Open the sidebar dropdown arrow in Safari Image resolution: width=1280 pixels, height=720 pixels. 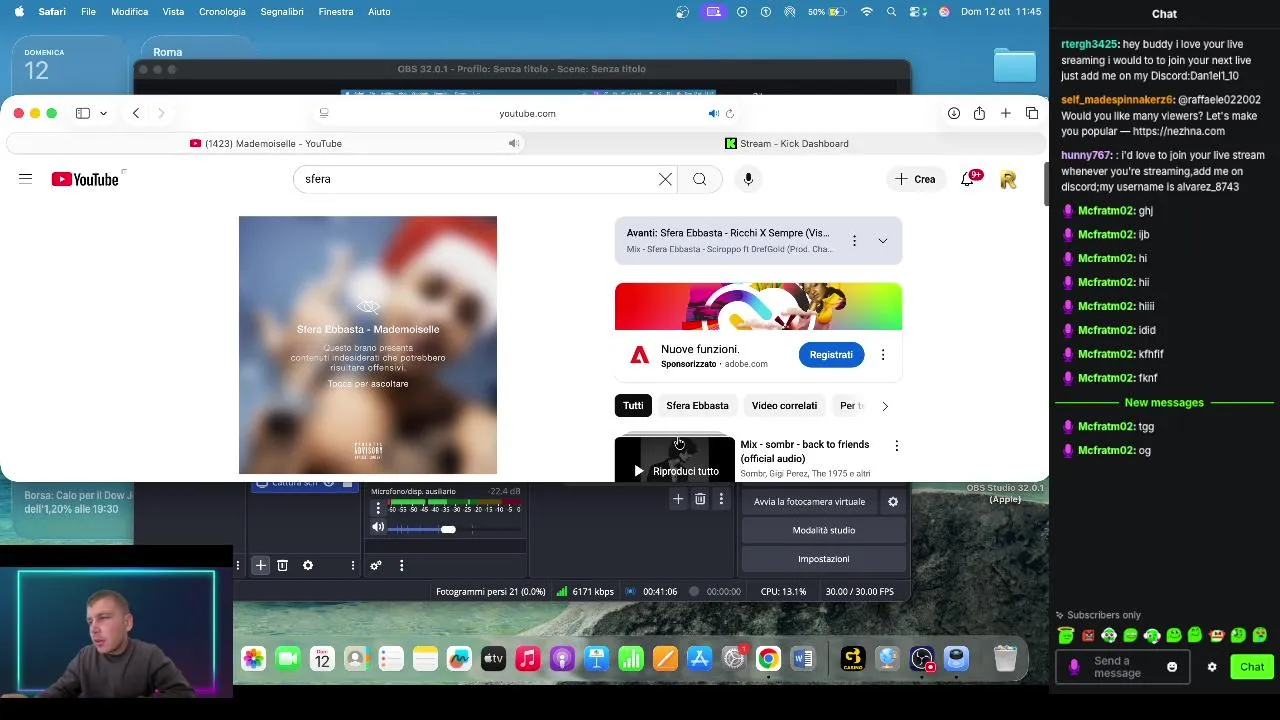point(103,113)
